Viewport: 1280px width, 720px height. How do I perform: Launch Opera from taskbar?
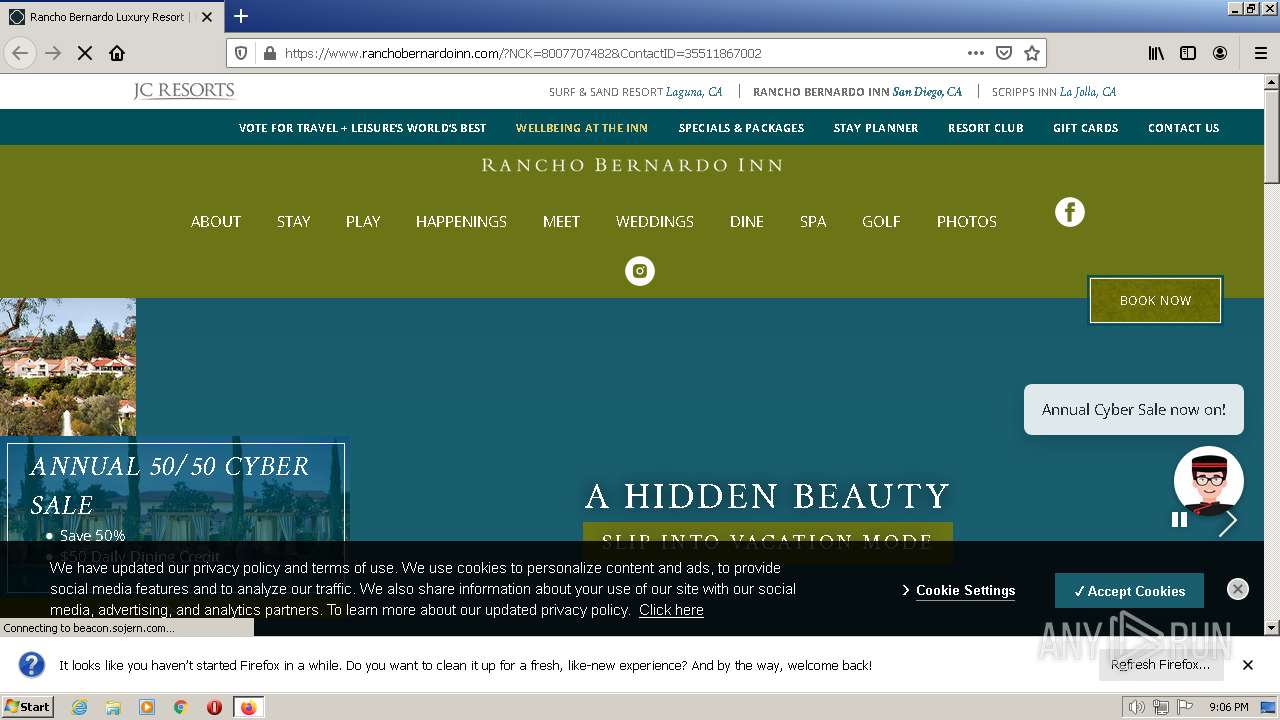[214, 707]
